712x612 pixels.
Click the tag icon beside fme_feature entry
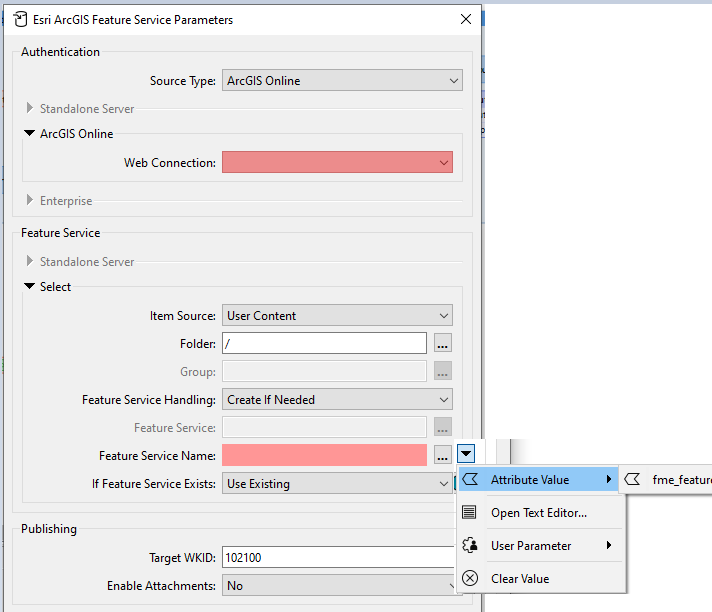pos(632,479)
